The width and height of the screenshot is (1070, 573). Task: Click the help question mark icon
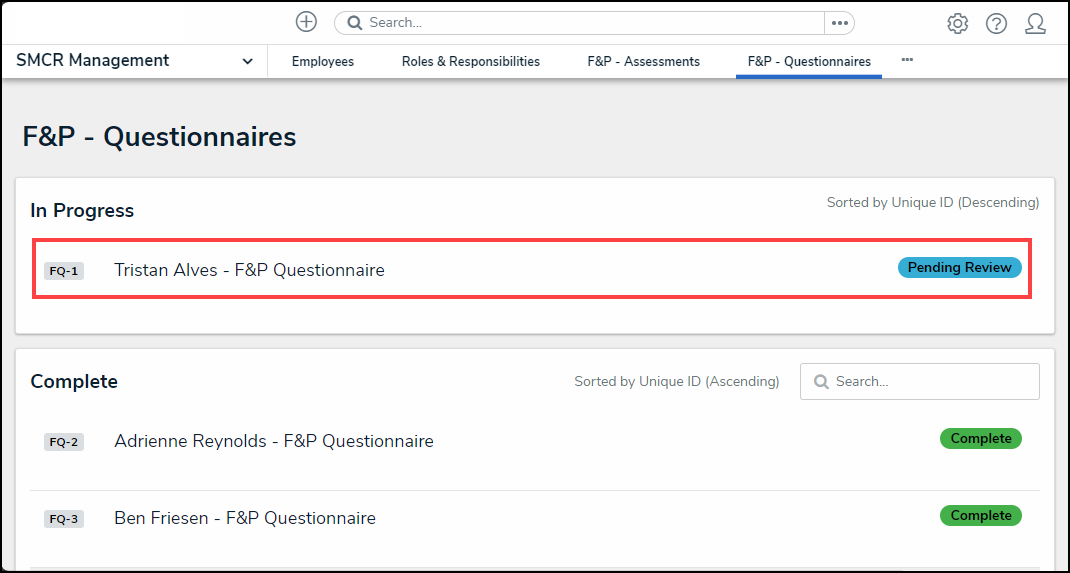[996, 24]
